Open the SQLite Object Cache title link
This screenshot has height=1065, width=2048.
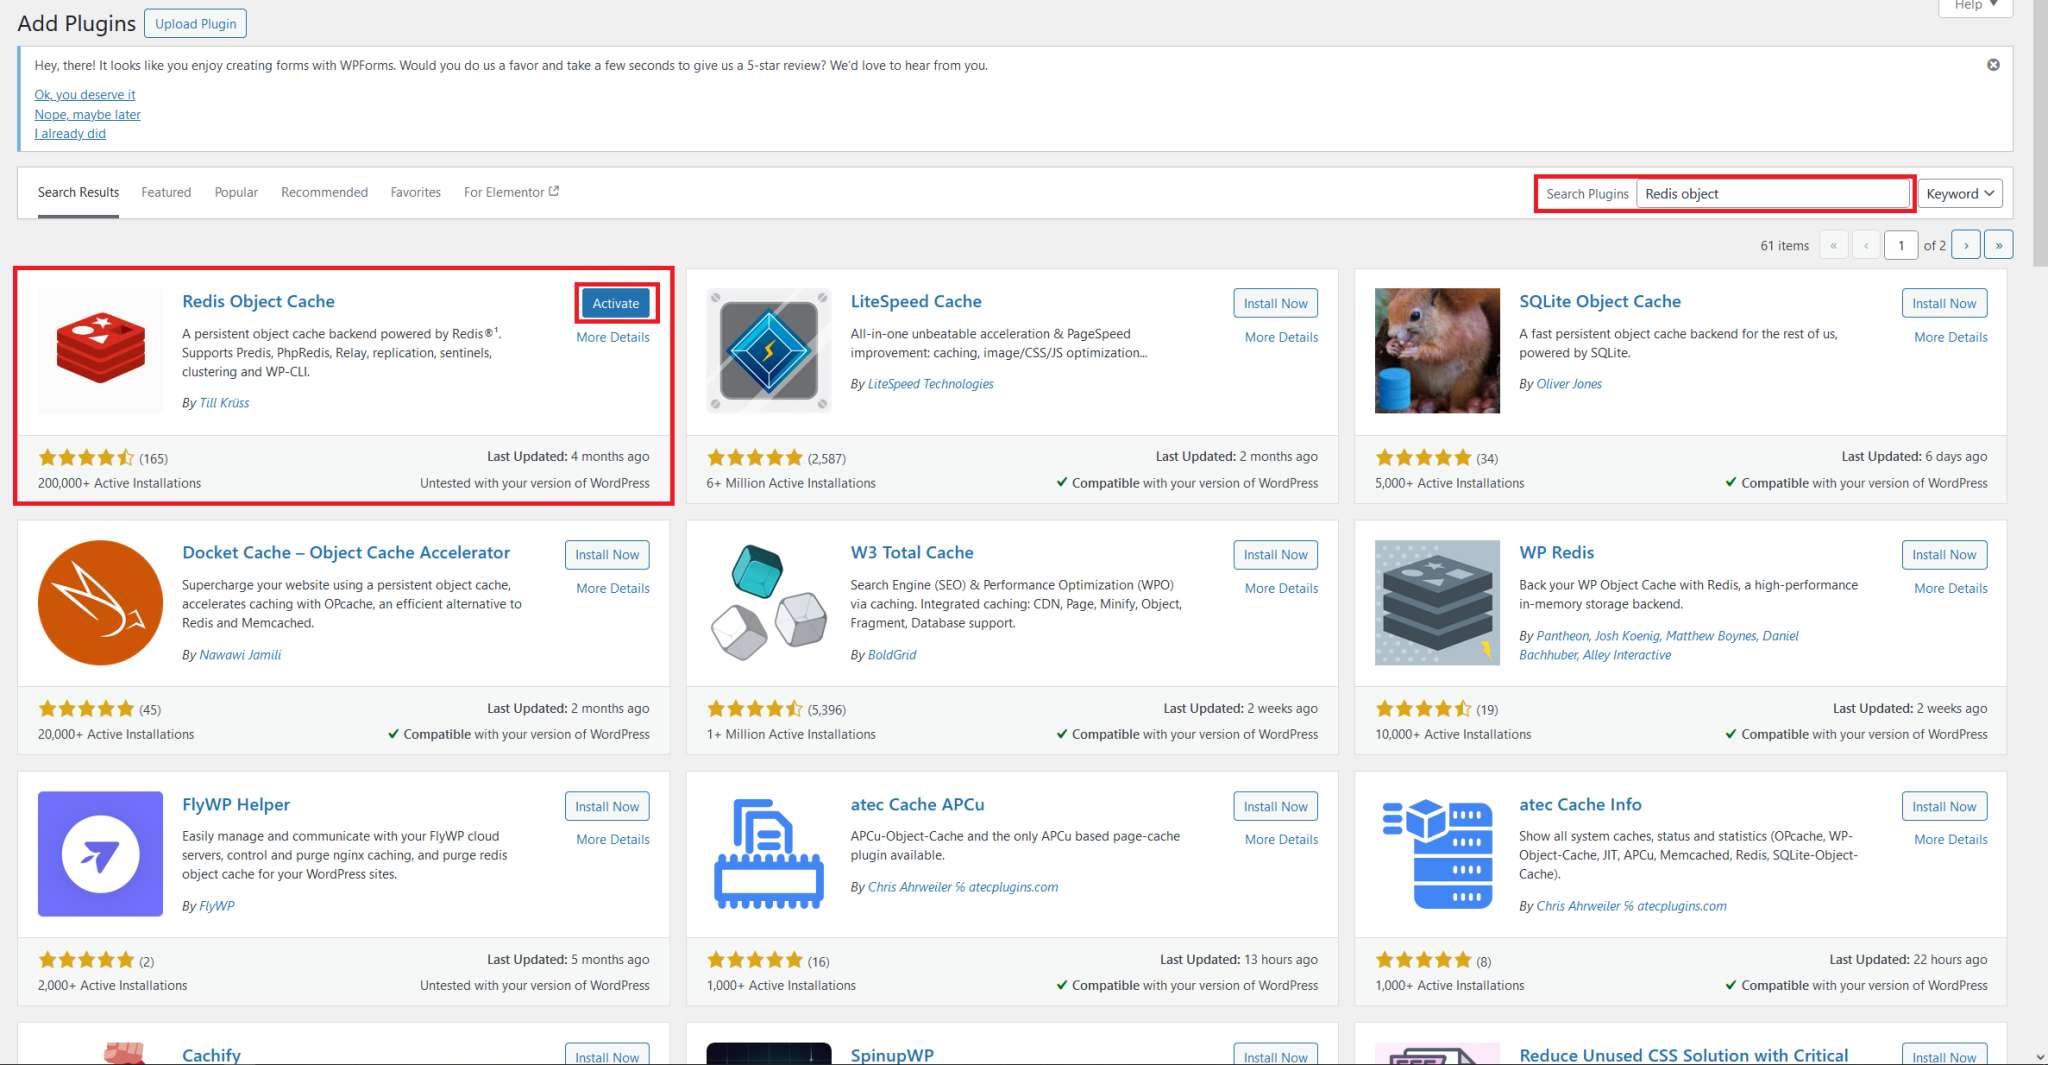coord(1600,301)
